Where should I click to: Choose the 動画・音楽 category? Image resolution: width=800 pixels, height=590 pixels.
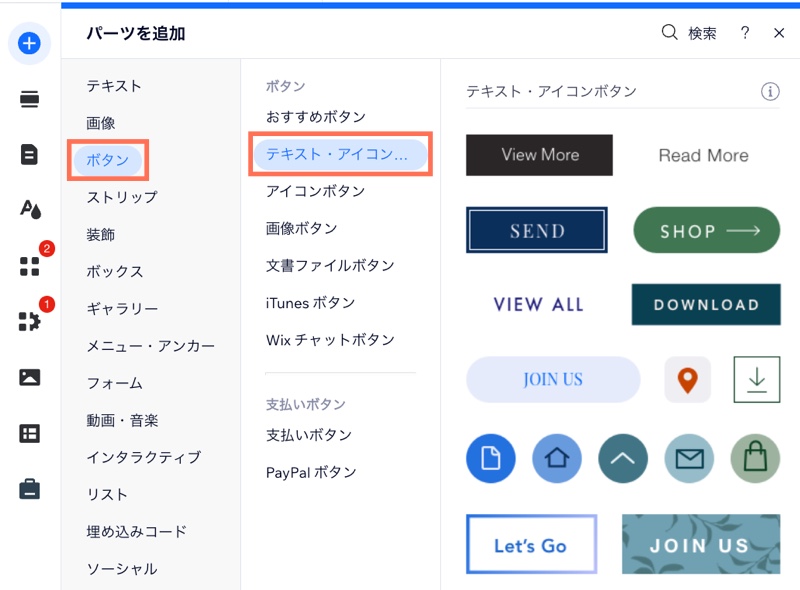tap(122, 421)
